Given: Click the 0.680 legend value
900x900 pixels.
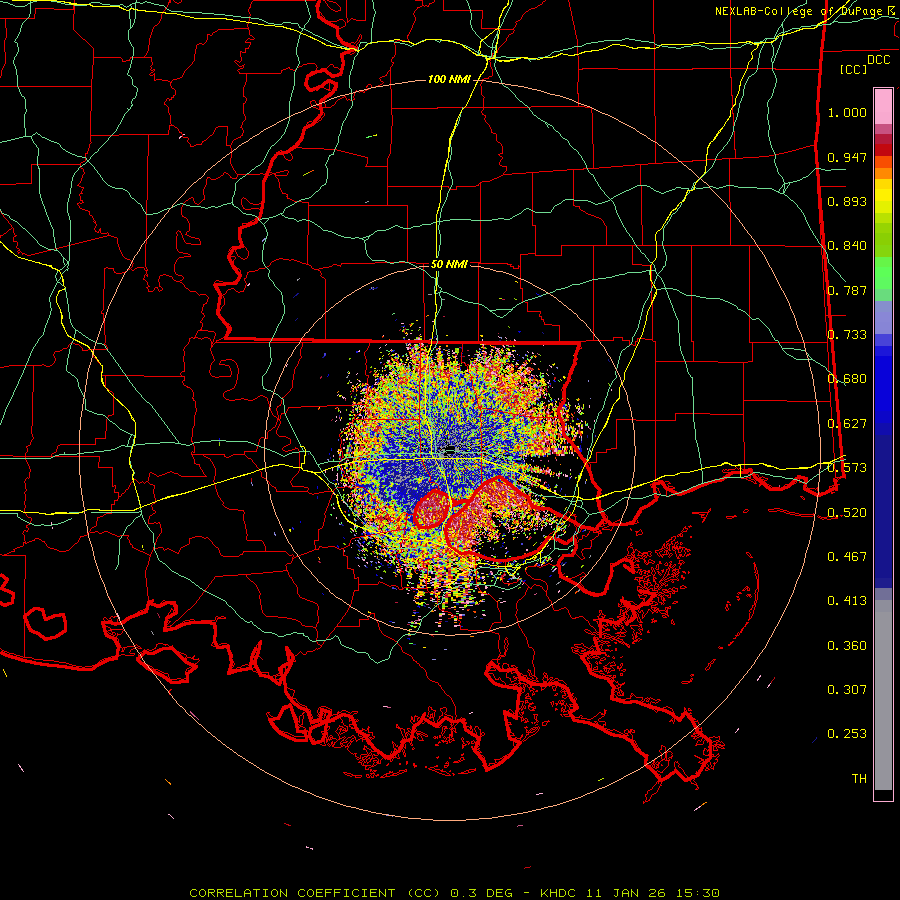Looking at the screenshot, I should pyautogui.click(x=847, y=379).
